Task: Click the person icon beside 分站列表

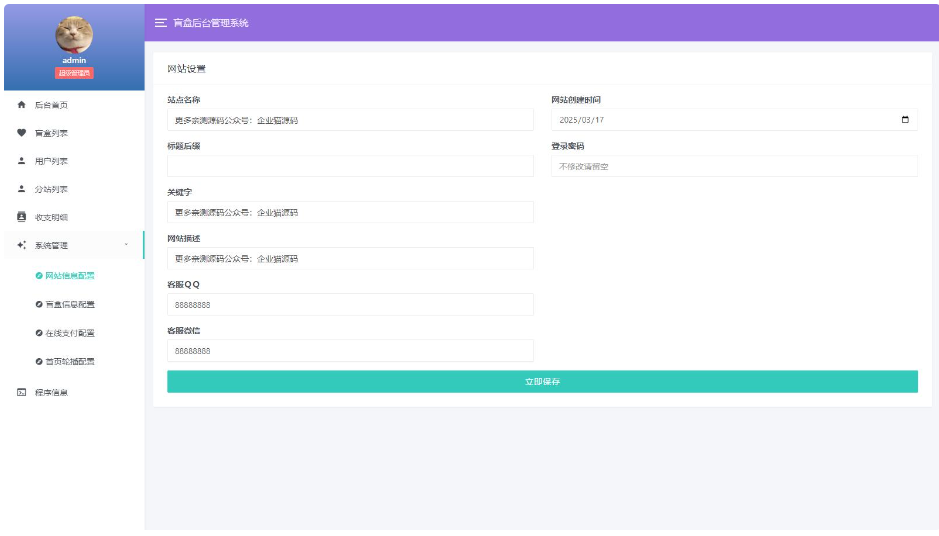Action: point(22,189)
